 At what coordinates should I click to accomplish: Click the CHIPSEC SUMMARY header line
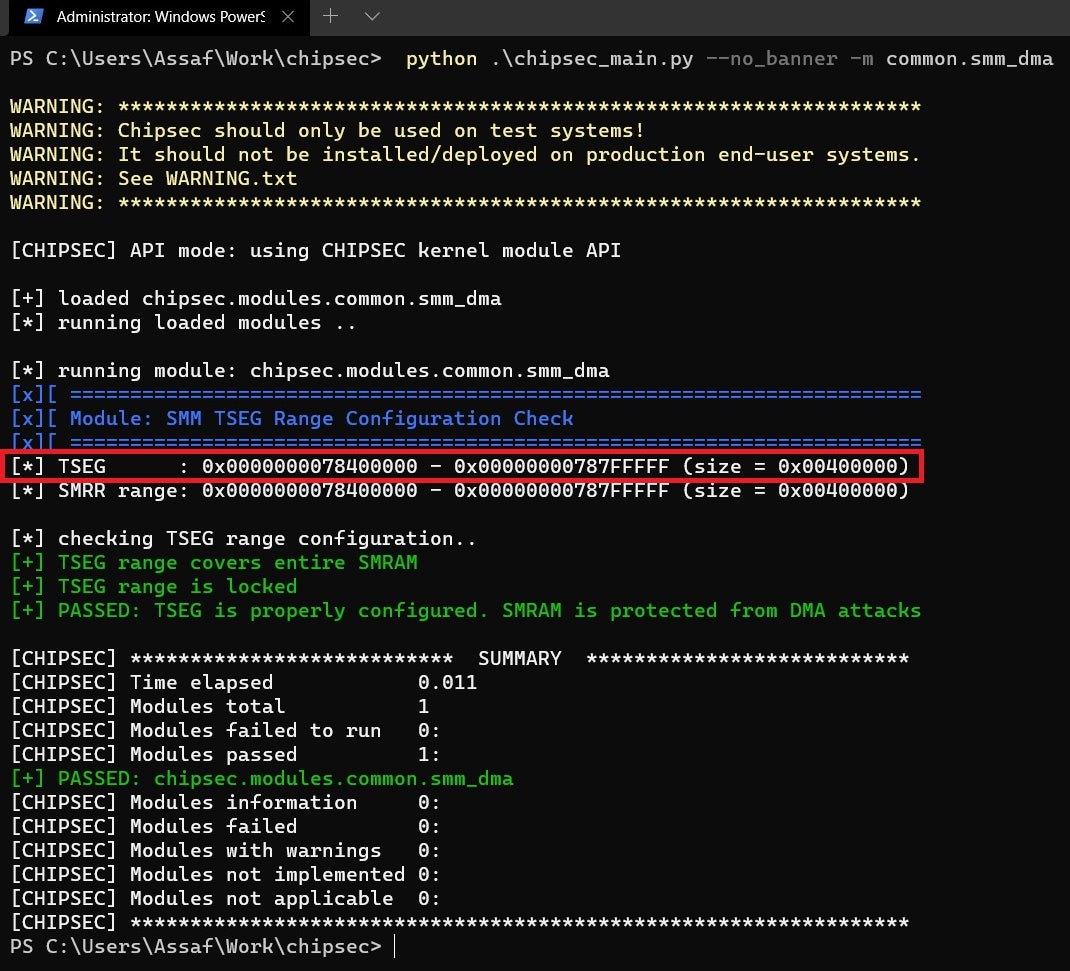[x=460, y=659]
